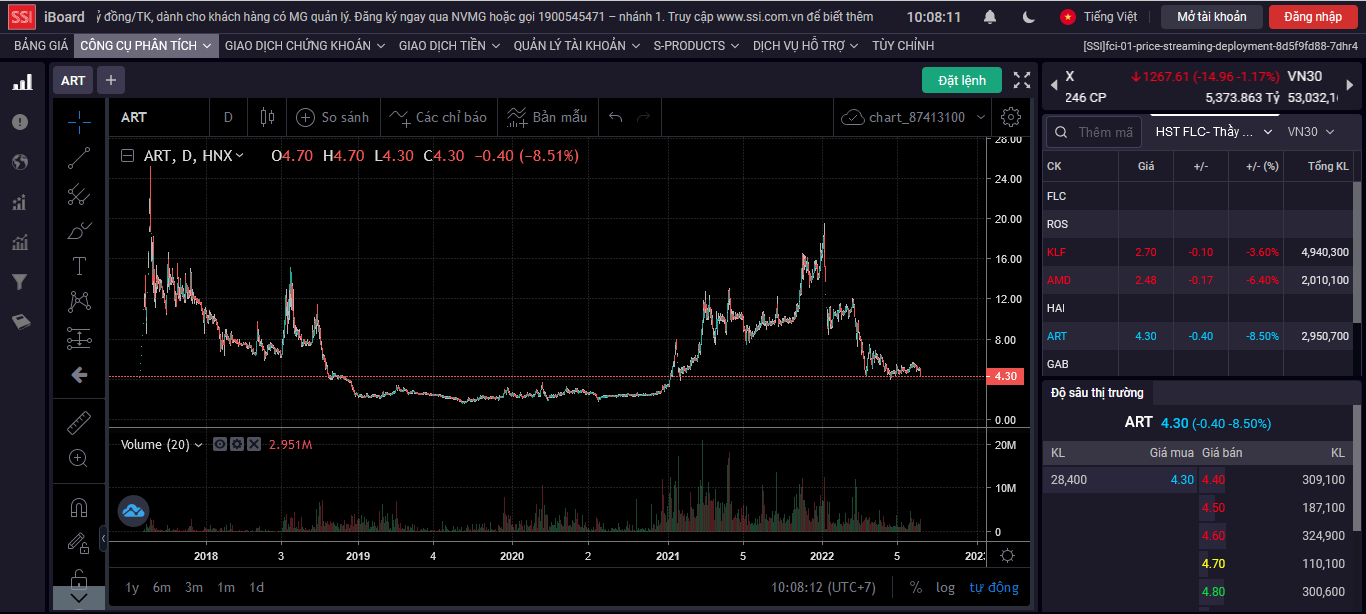
Task: Open TÙY CHỈNH menu
Action: (903, 46)
